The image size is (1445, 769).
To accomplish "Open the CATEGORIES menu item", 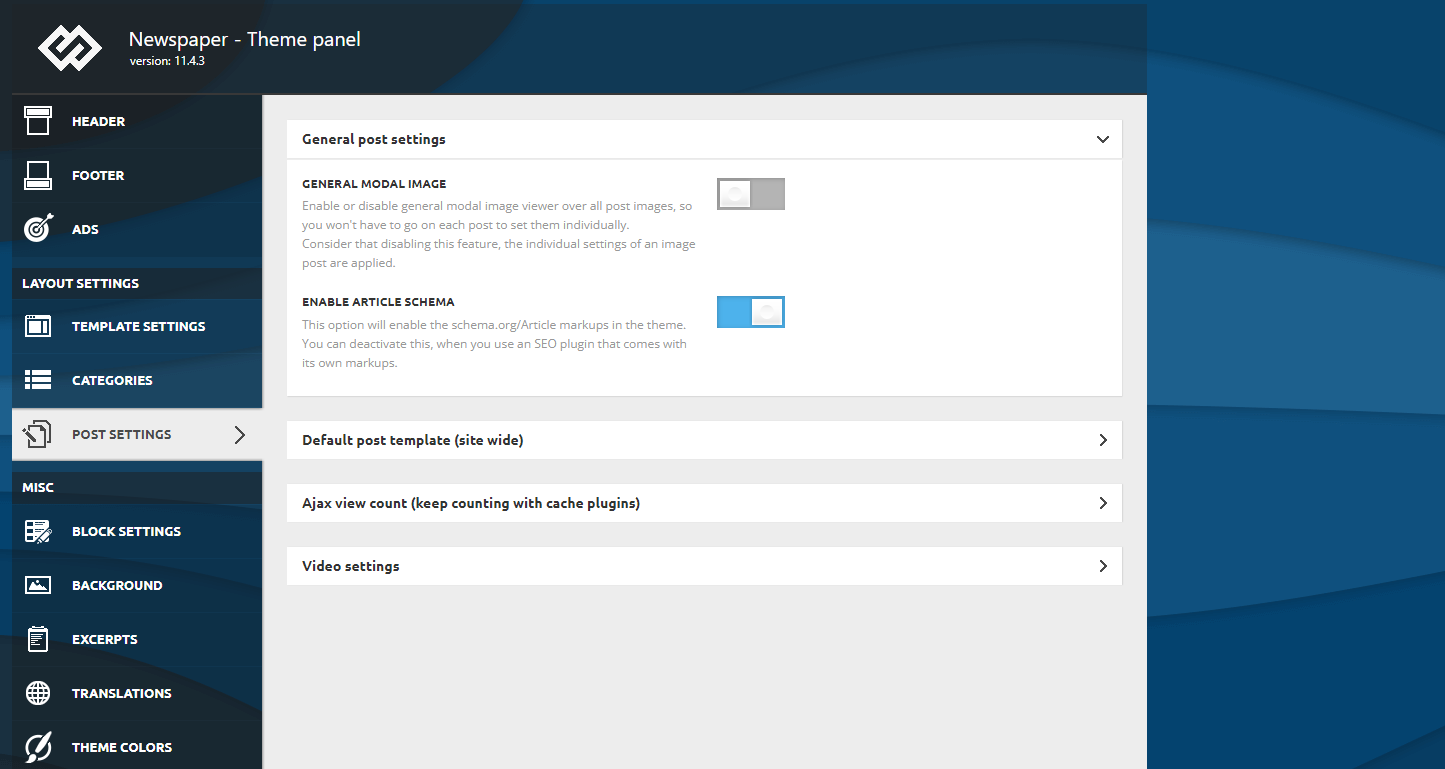I will coord(137,380).
